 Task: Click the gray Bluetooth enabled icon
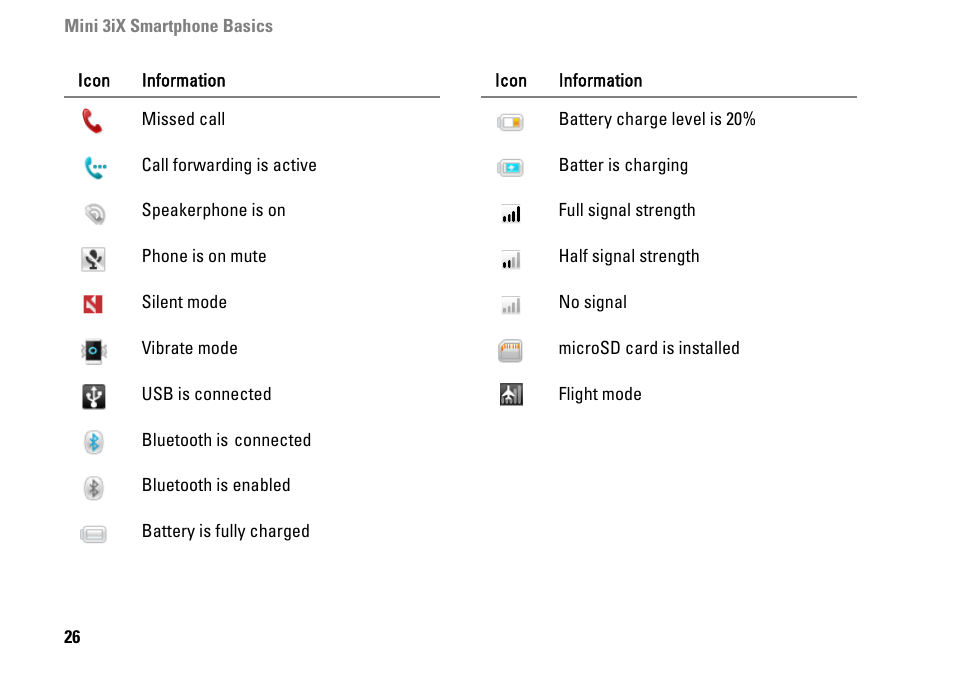(94, 488)
